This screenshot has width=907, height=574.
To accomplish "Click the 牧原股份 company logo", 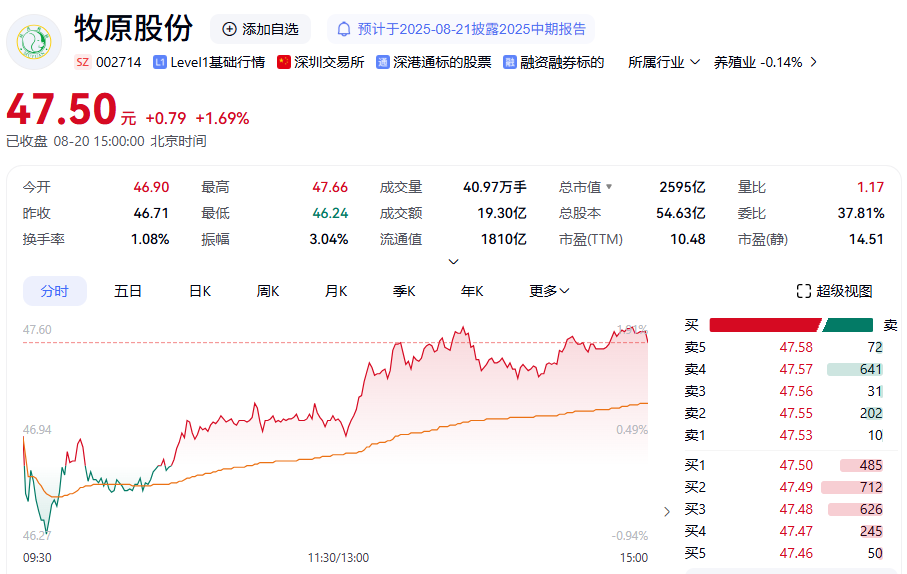I will pos(34,42).
